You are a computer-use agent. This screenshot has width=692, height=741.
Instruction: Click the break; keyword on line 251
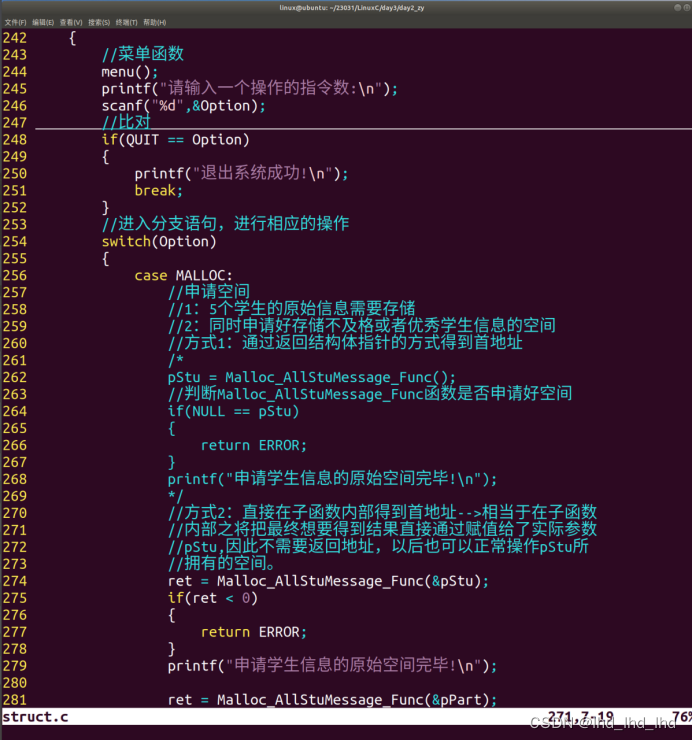[158, 190]
